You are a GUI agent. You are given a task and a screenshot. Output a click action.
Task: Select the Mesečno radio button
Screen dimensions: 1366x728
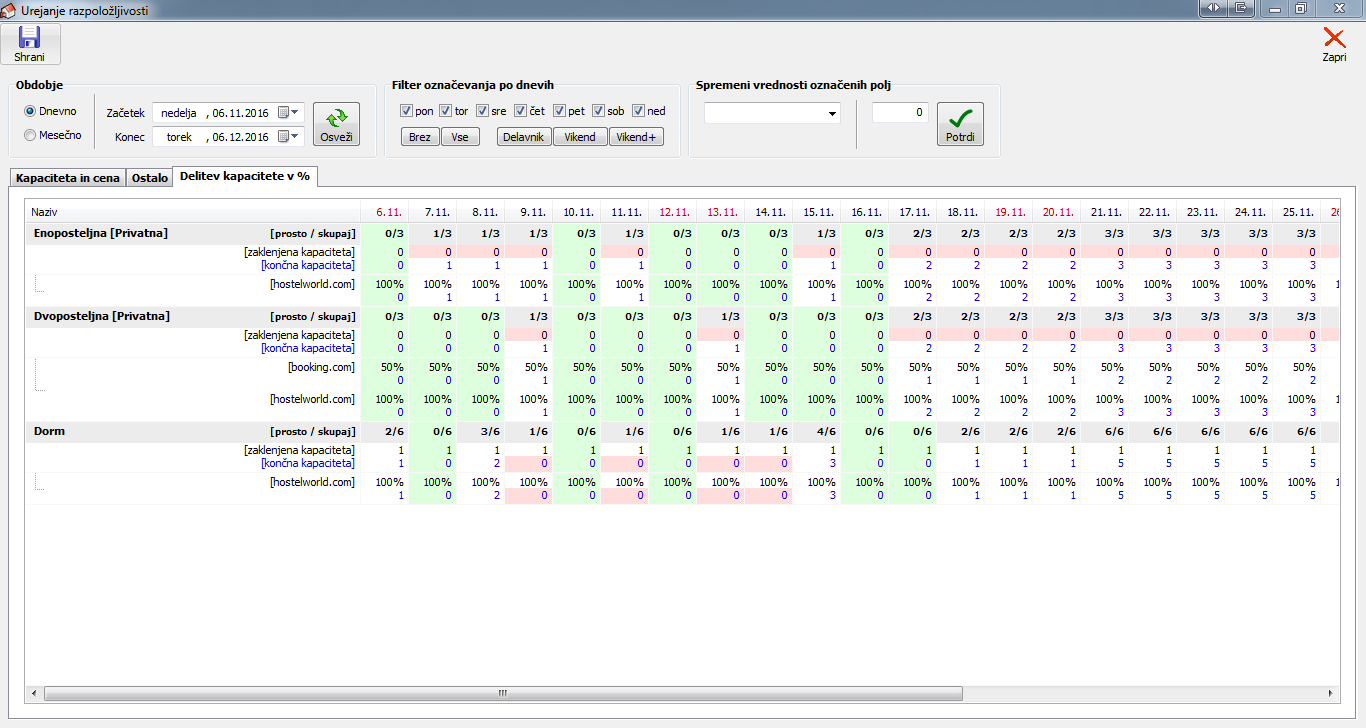[x=30, y=135]
